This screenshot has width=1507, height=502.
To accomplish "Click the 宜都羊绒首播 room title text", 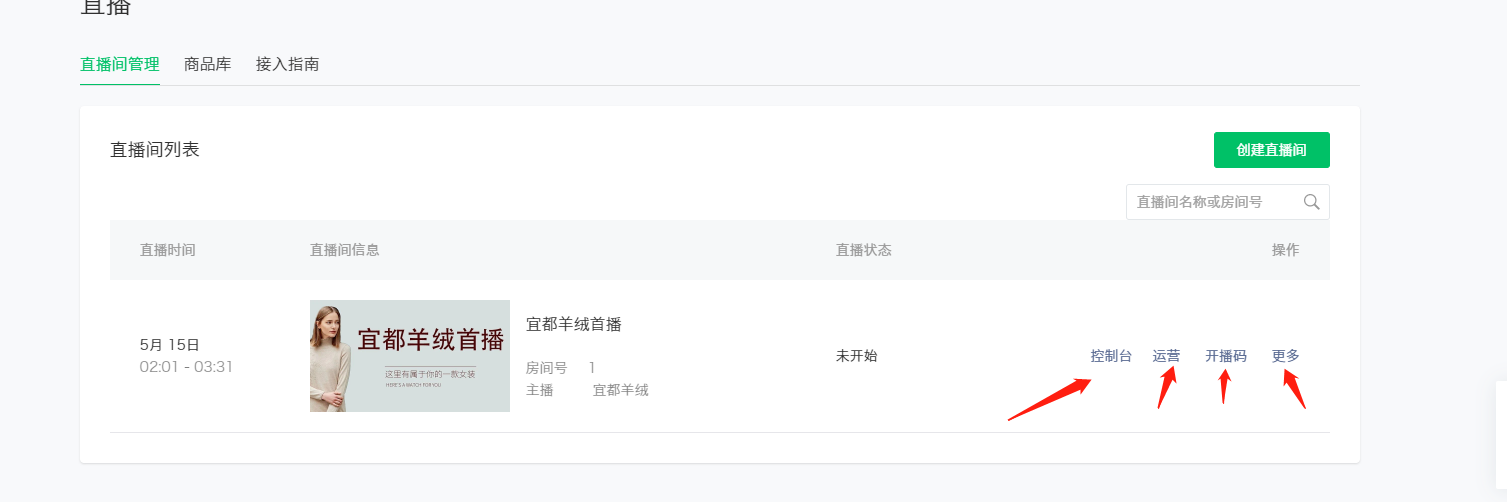I will 574,324.
